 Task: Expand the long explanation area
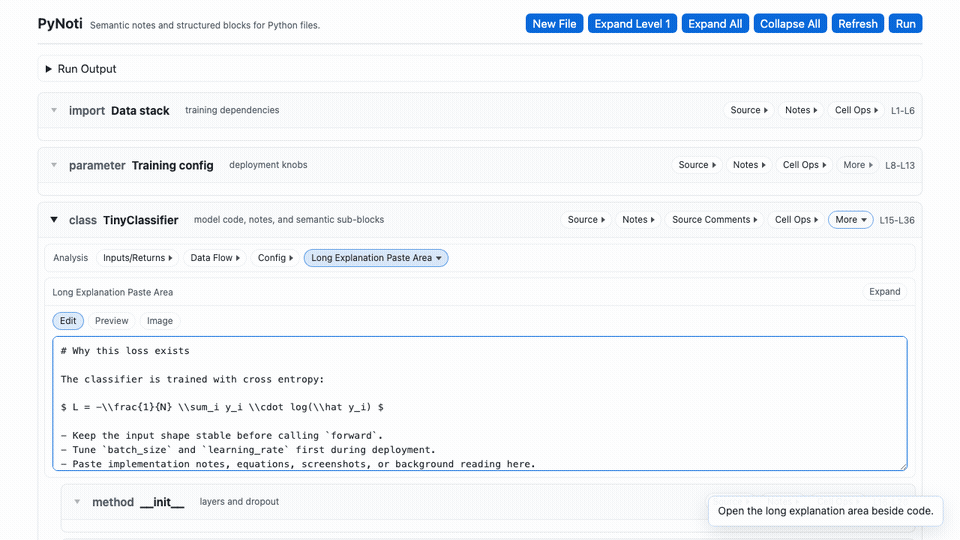[x=885, y=291]
